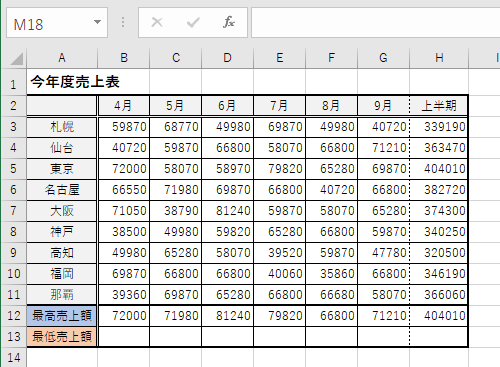
Task: Click the 374300 total for 大阪
Action: pyautogui.click(x=439, y=211)
